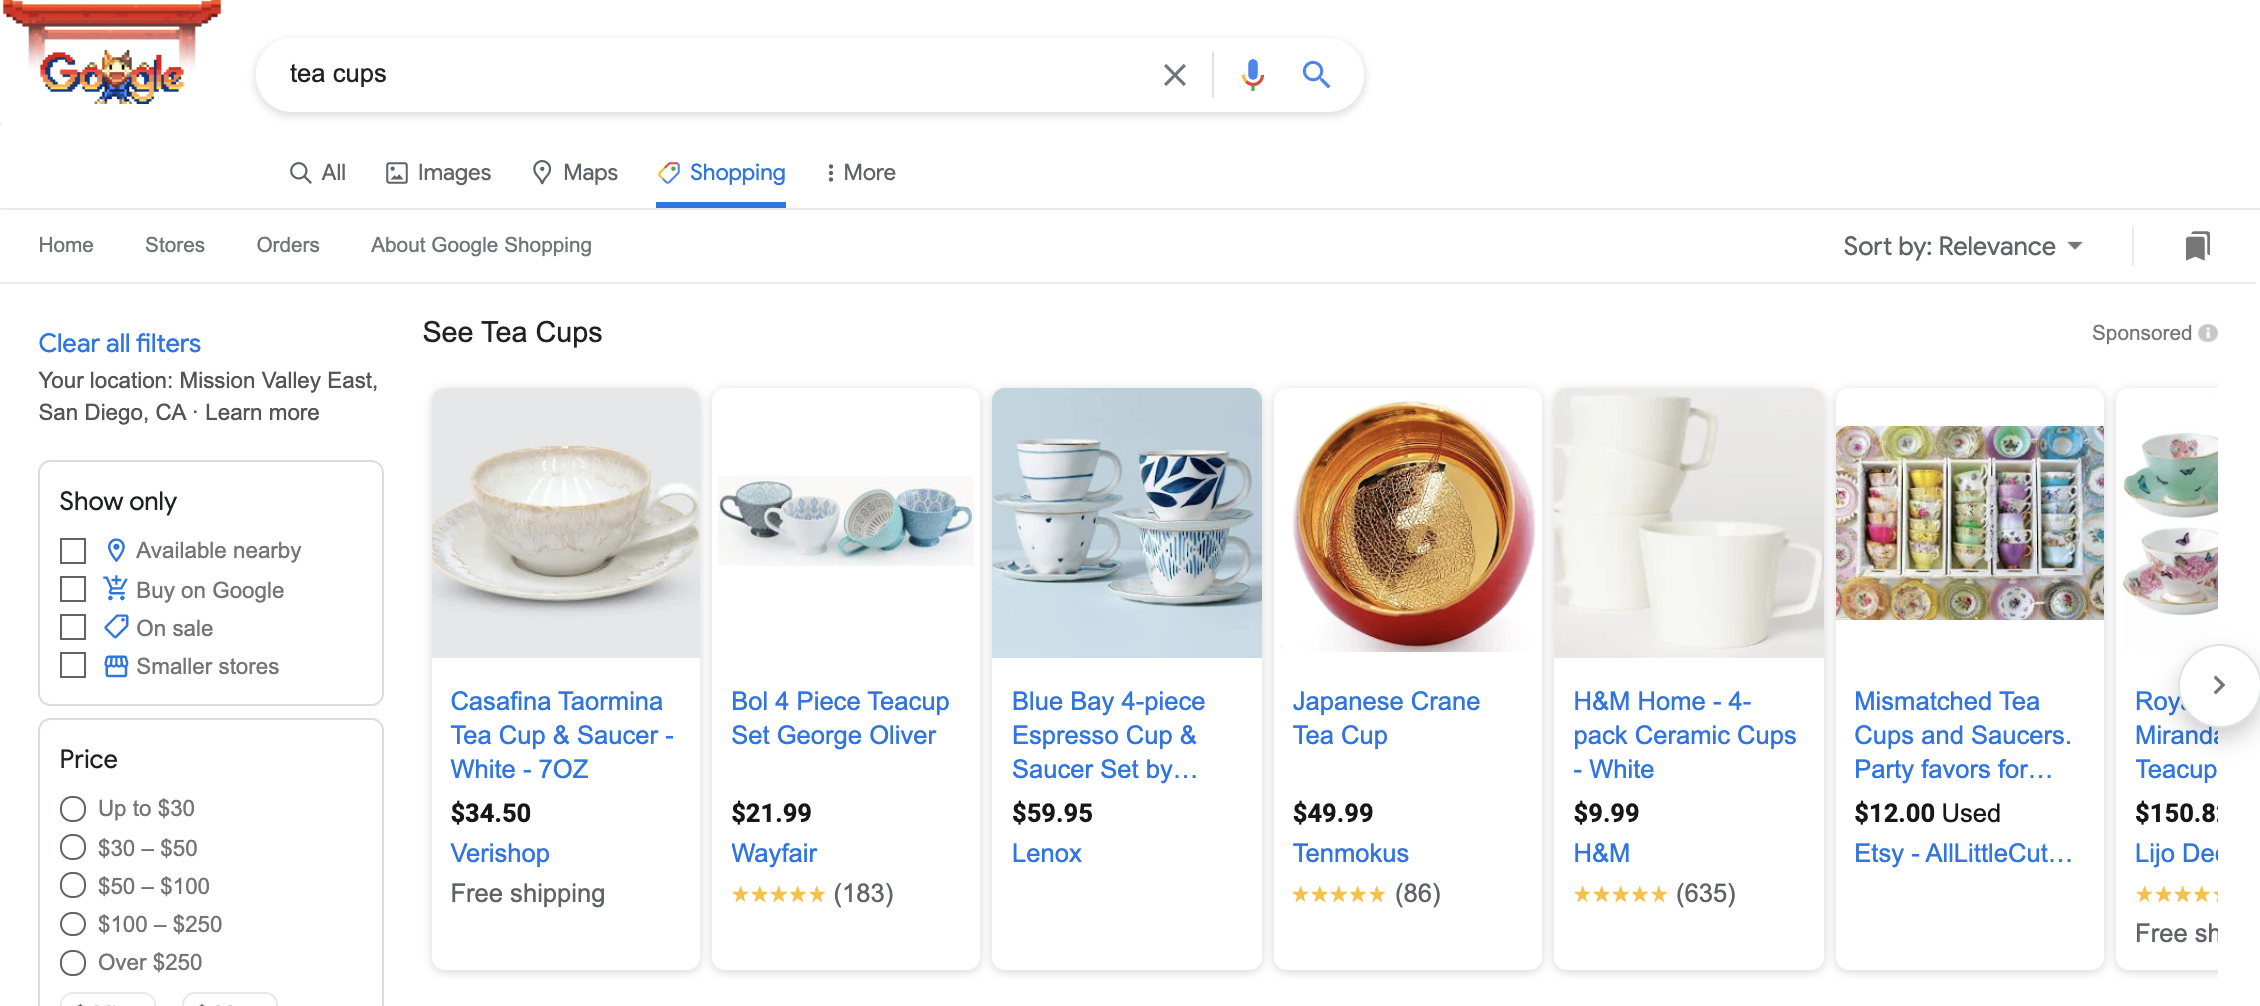Click the search magnifier icon
This screenshot has height=1006, width=2260.
1316,74
